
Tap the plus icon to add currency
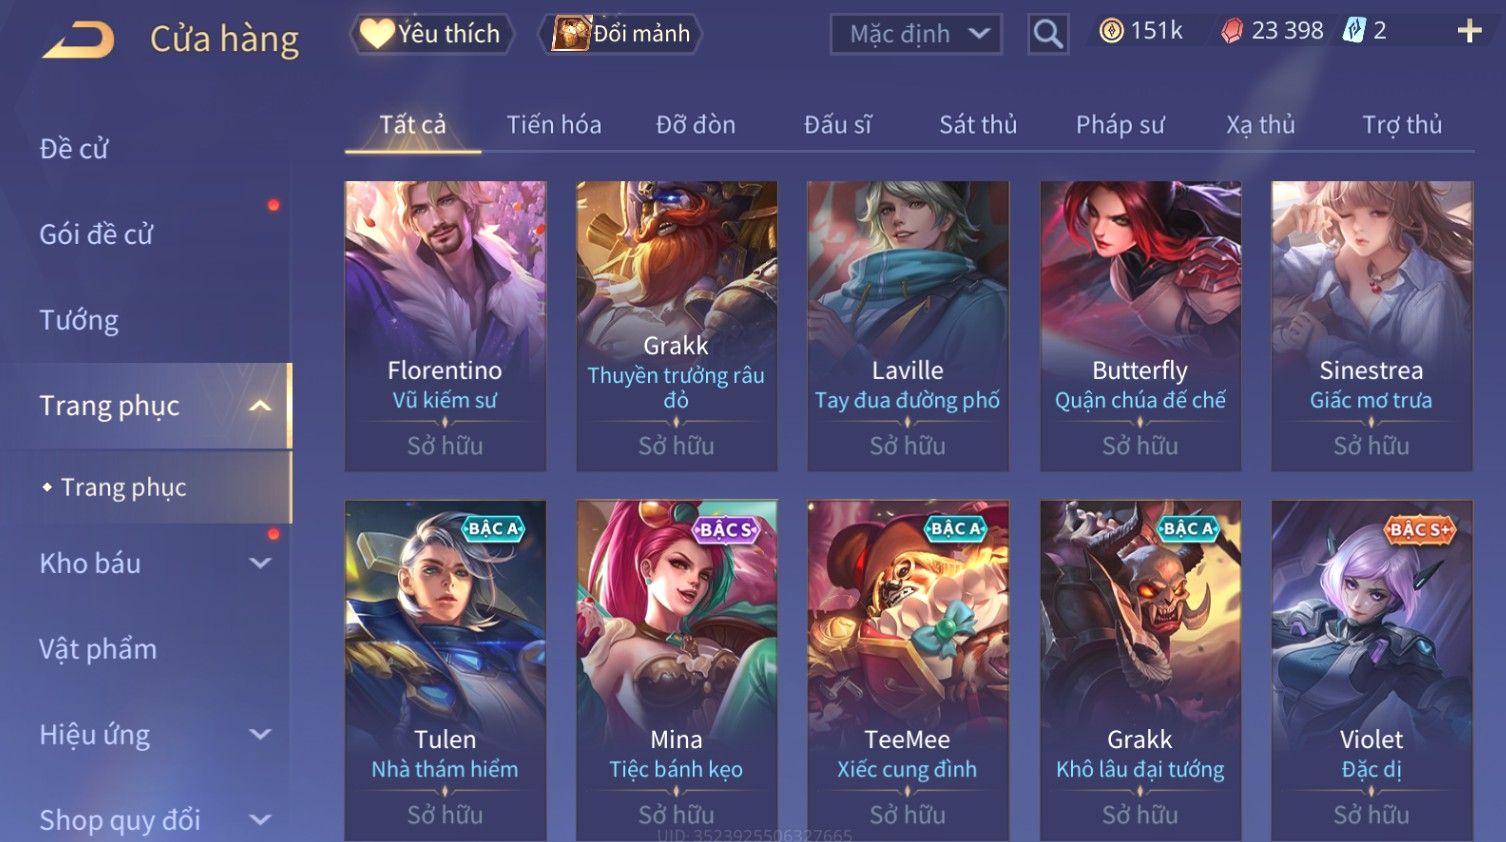click(x=1469, y=32)
